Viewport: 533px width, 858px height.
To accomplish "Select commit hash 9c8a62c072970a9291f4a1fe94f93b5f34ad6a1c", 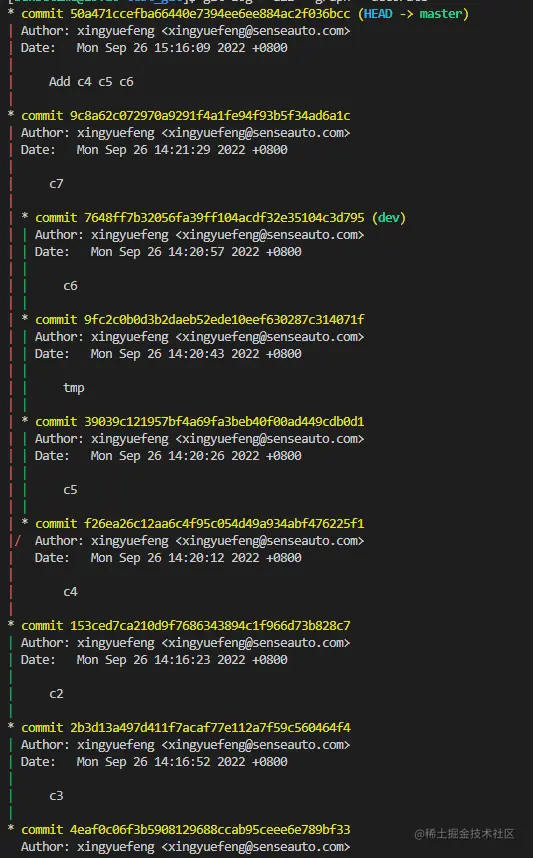I will pos(210,115).
